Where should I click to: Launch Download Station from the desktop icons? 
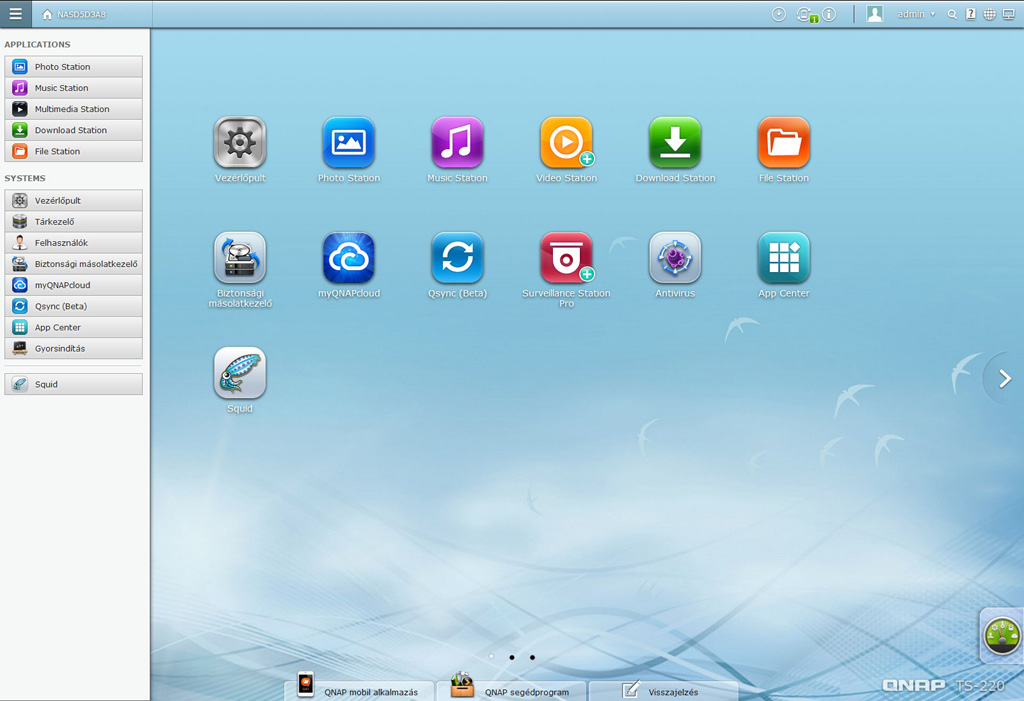(x=675, y=142)
